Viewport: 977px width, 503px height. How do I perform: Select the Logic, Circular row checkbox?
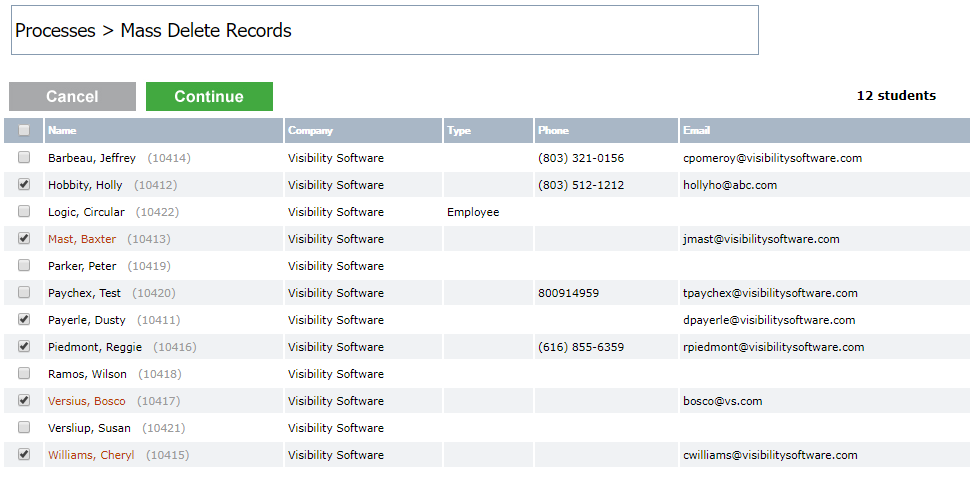tap(24, 212)
